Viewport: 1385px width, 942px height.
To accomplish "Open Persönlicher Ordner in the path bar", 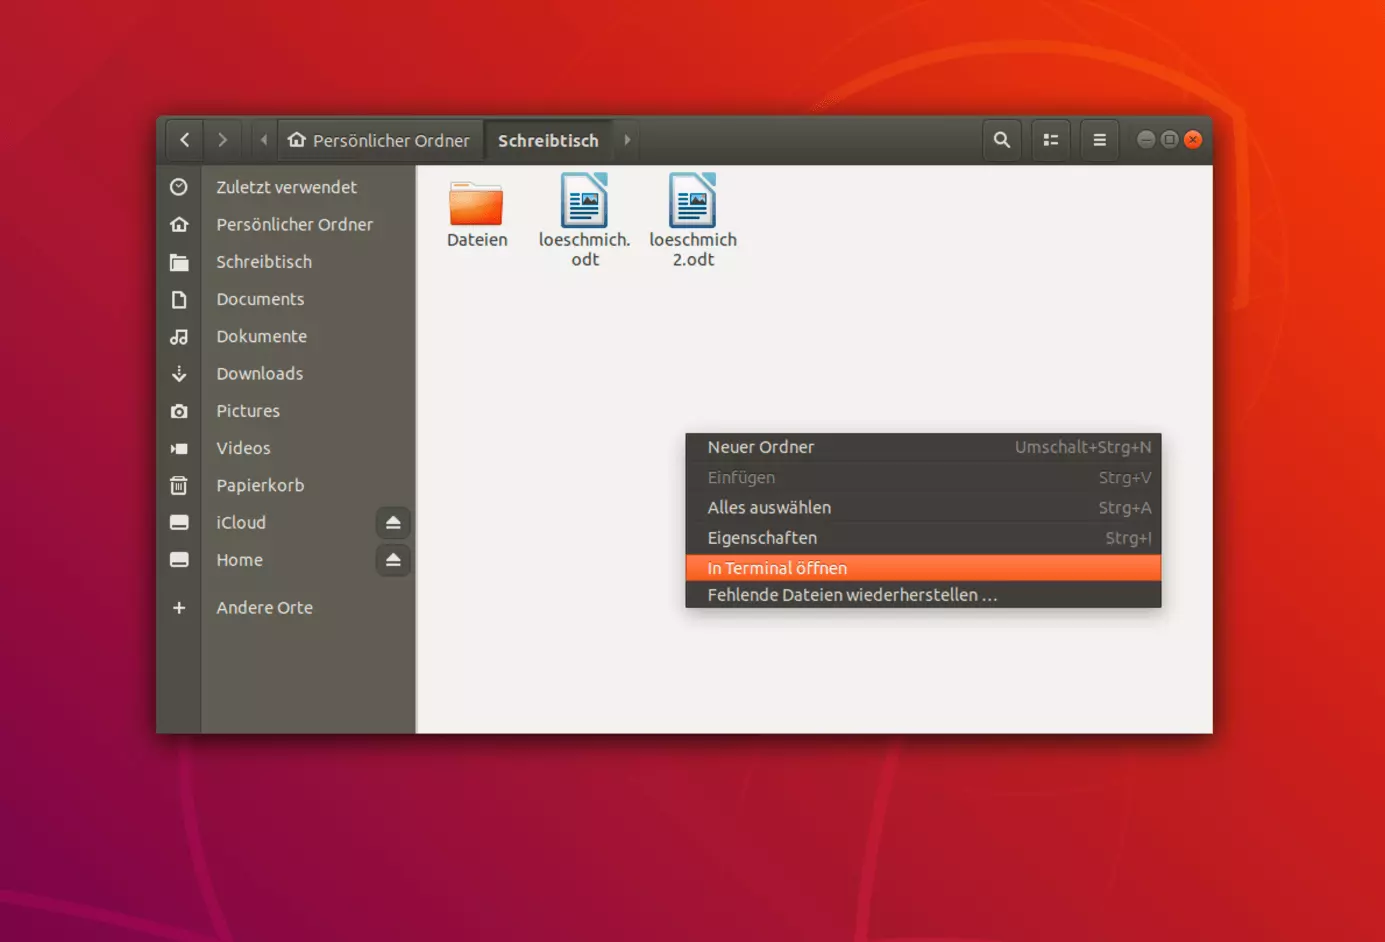I will tap(379, 140).
